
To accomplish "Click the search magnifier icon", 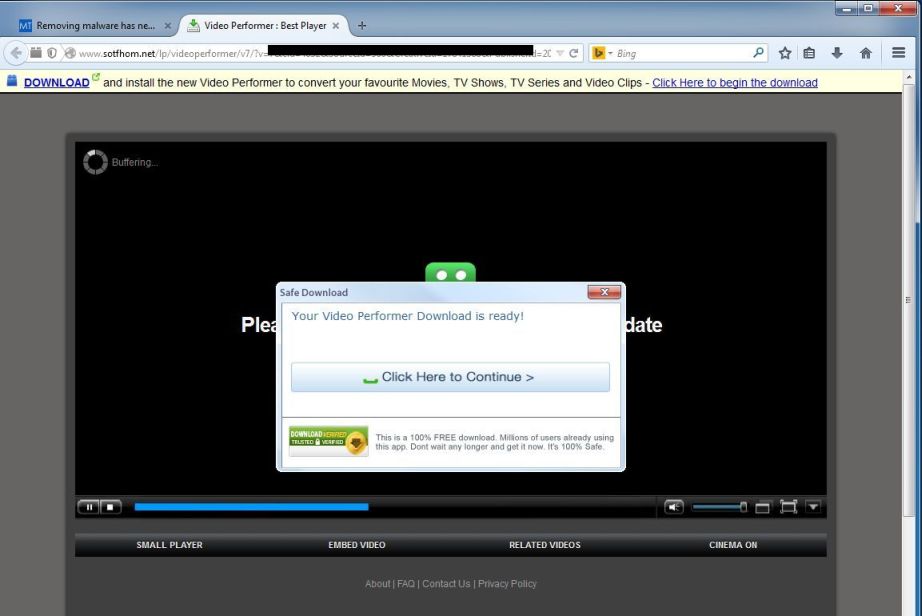I will point(759,53).
